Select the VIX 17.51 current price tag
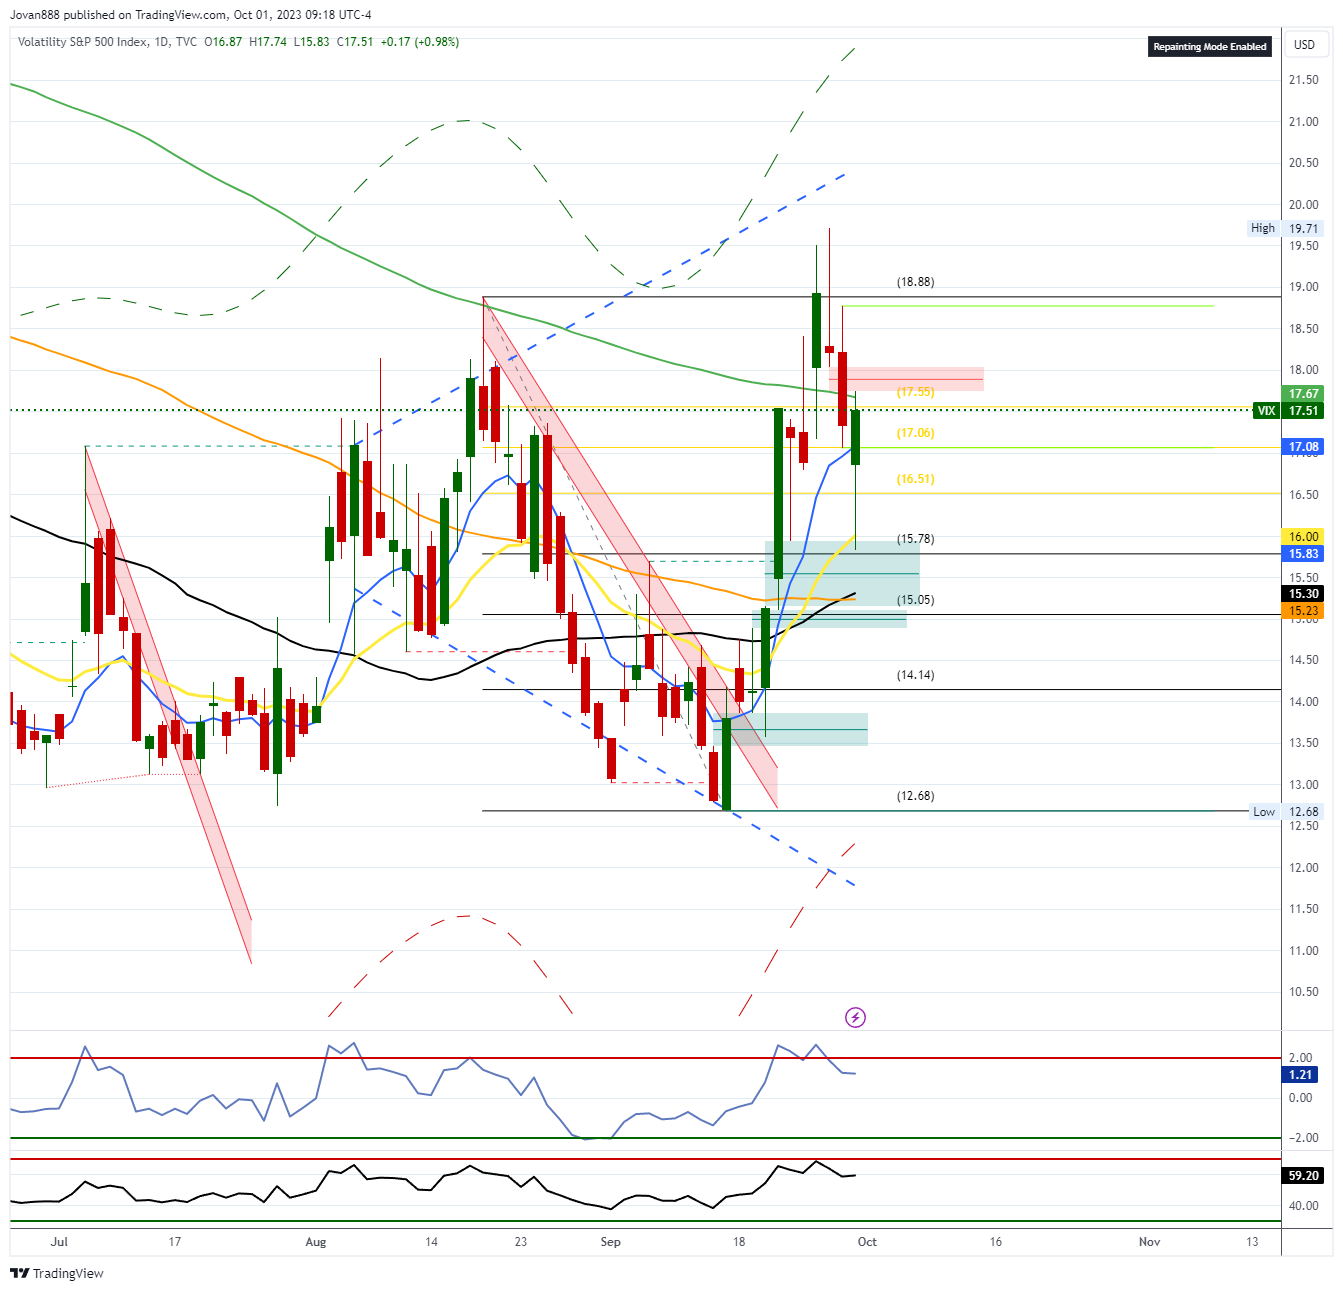Image resolution: width=1343 pixels, height=1291 pixels. point(1288,411)
